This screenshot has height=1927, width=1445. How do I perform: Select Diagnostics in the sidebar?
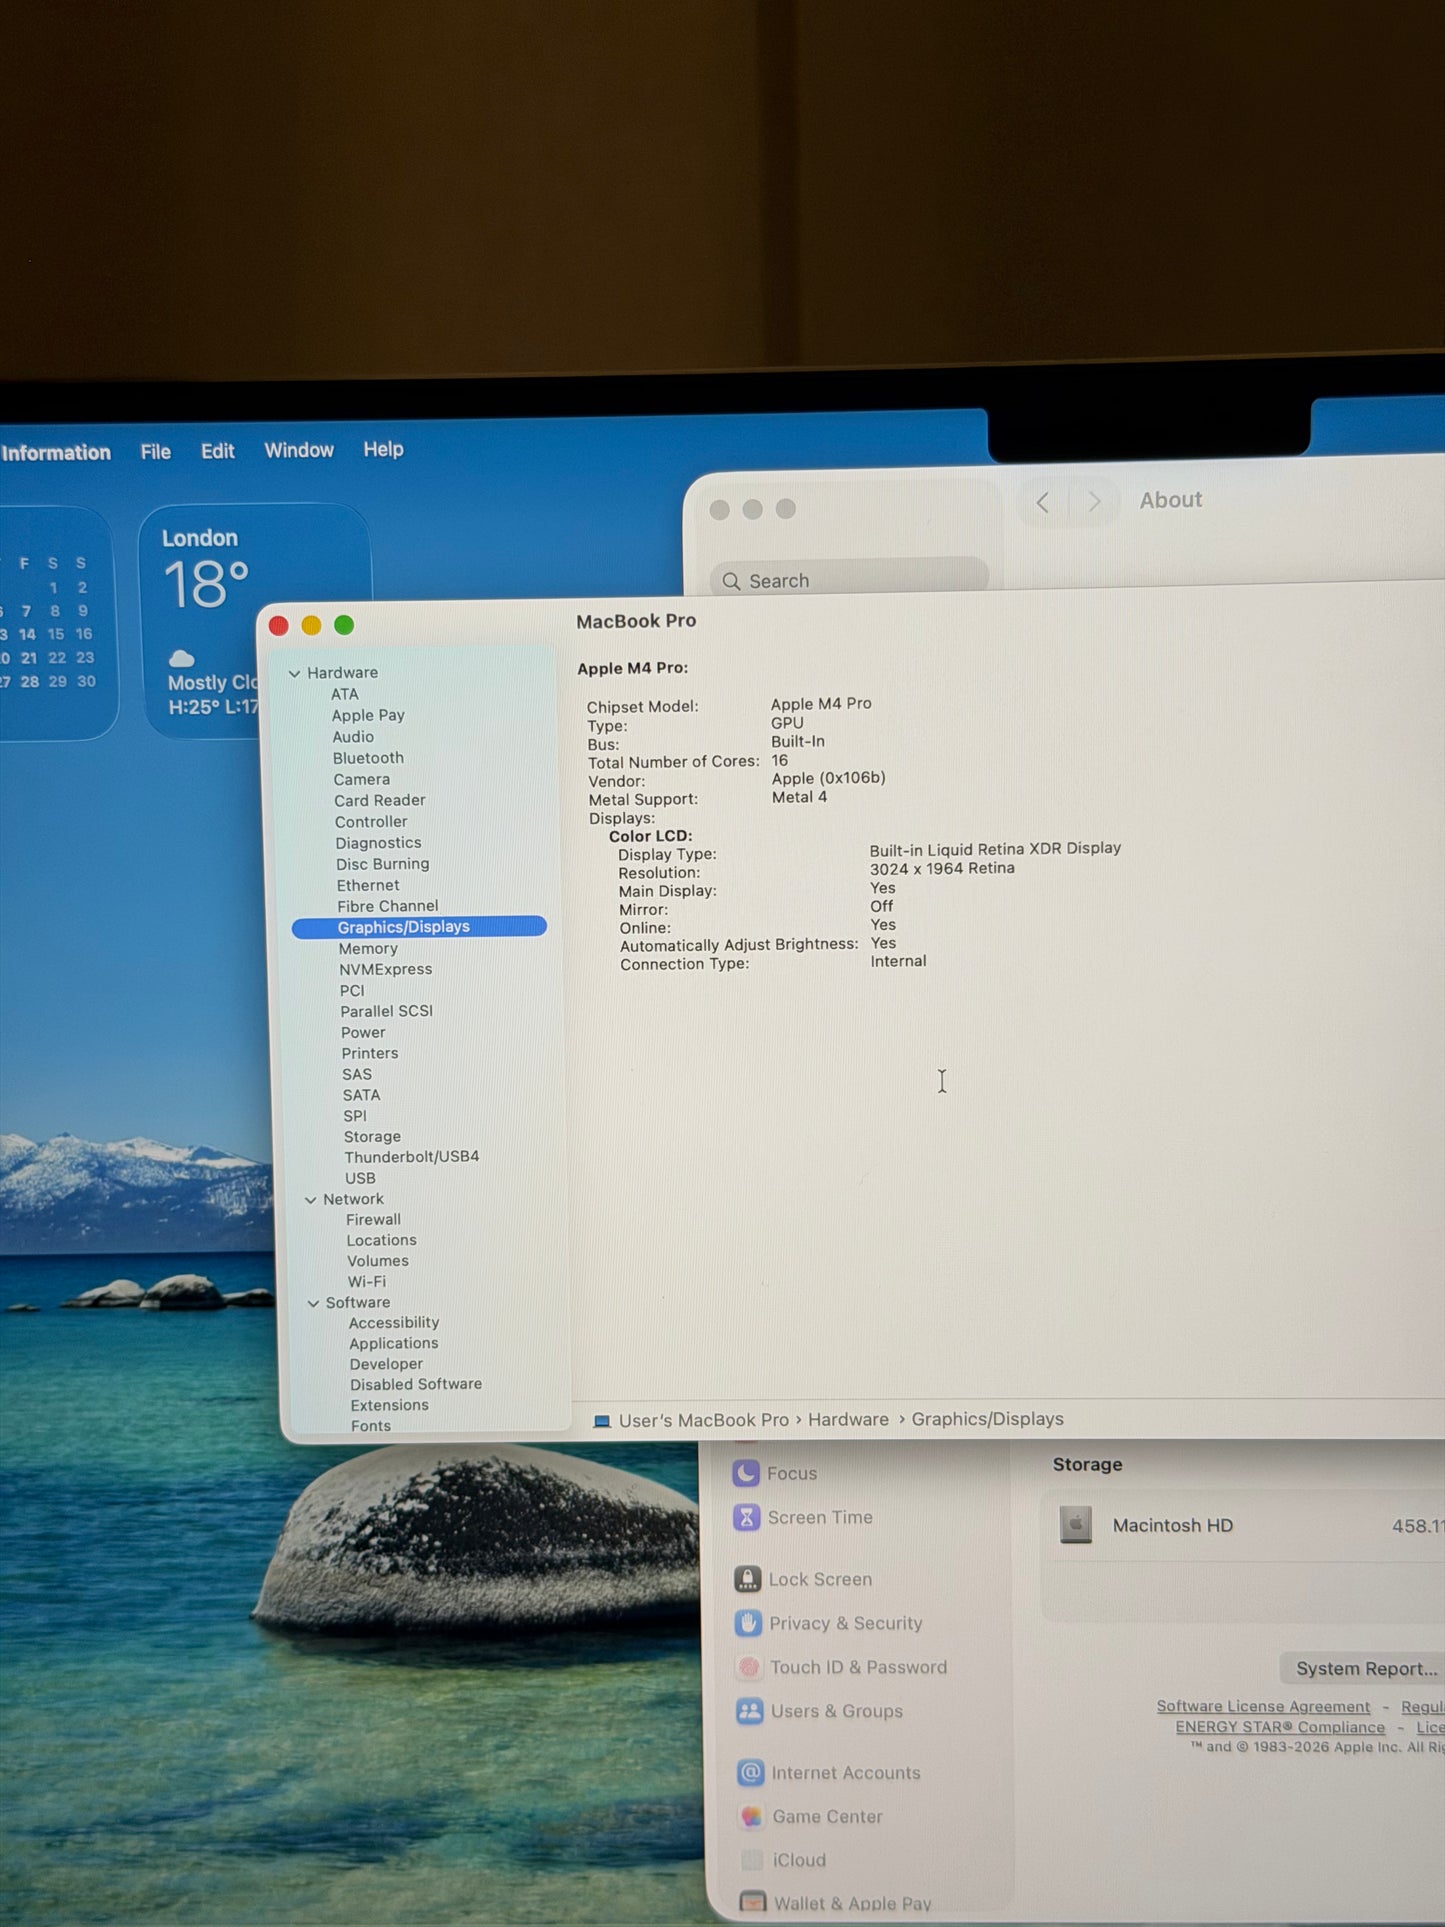pos(378,843)
